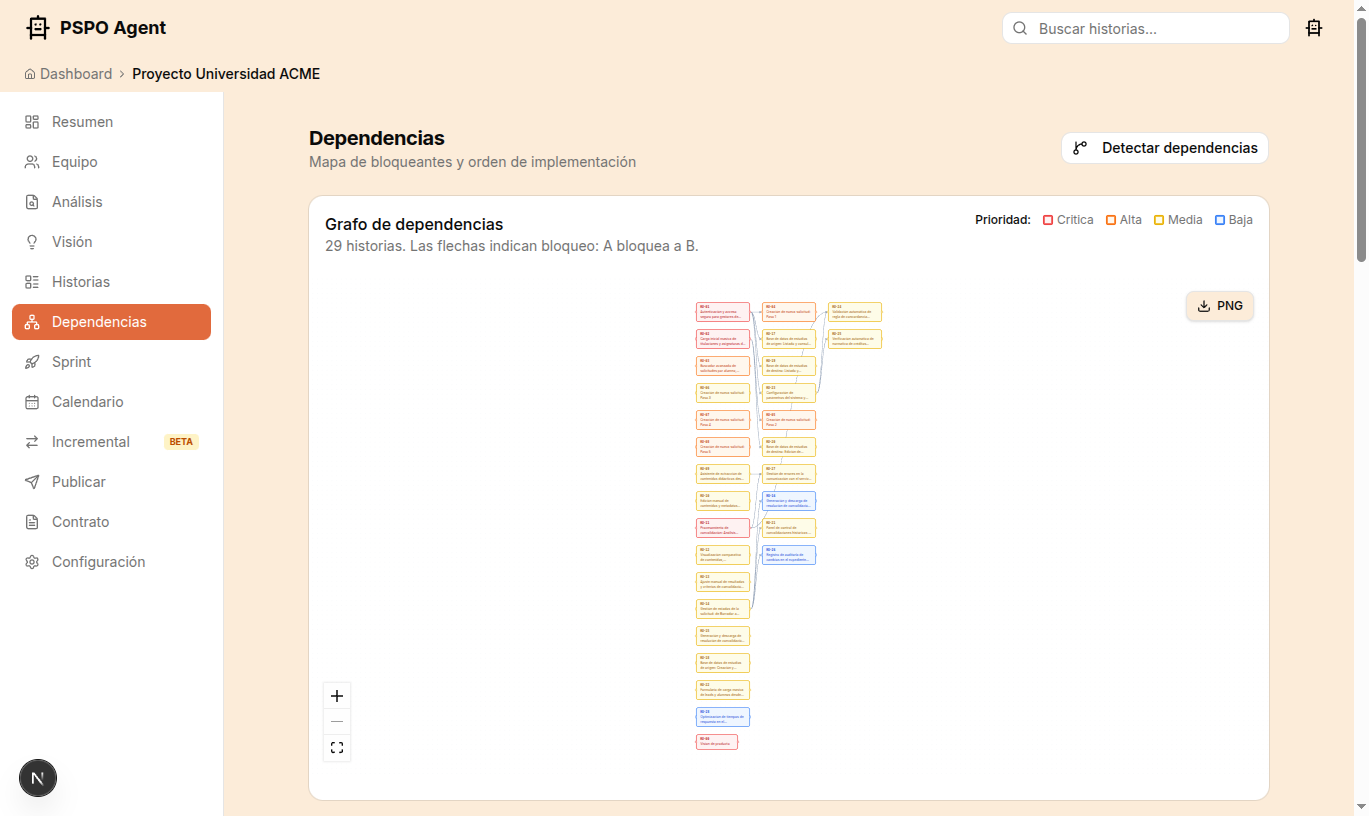Click the grid icon next to Resumen
1369x816 pixels.
click(x=30, y=121)
